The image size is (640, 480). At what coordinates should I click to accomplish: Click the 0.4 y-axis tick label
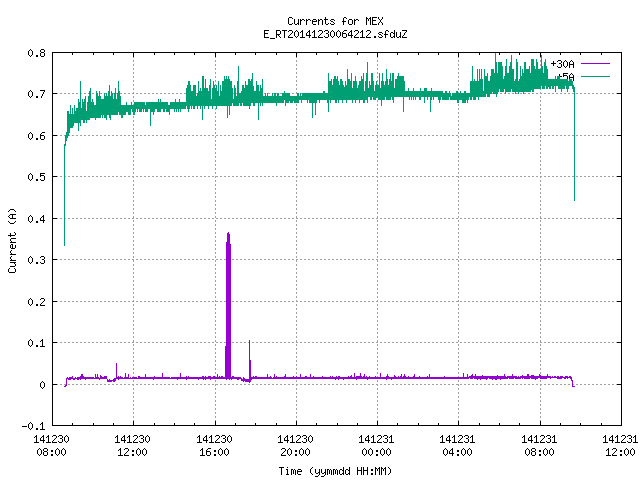[x=37, y=219]
